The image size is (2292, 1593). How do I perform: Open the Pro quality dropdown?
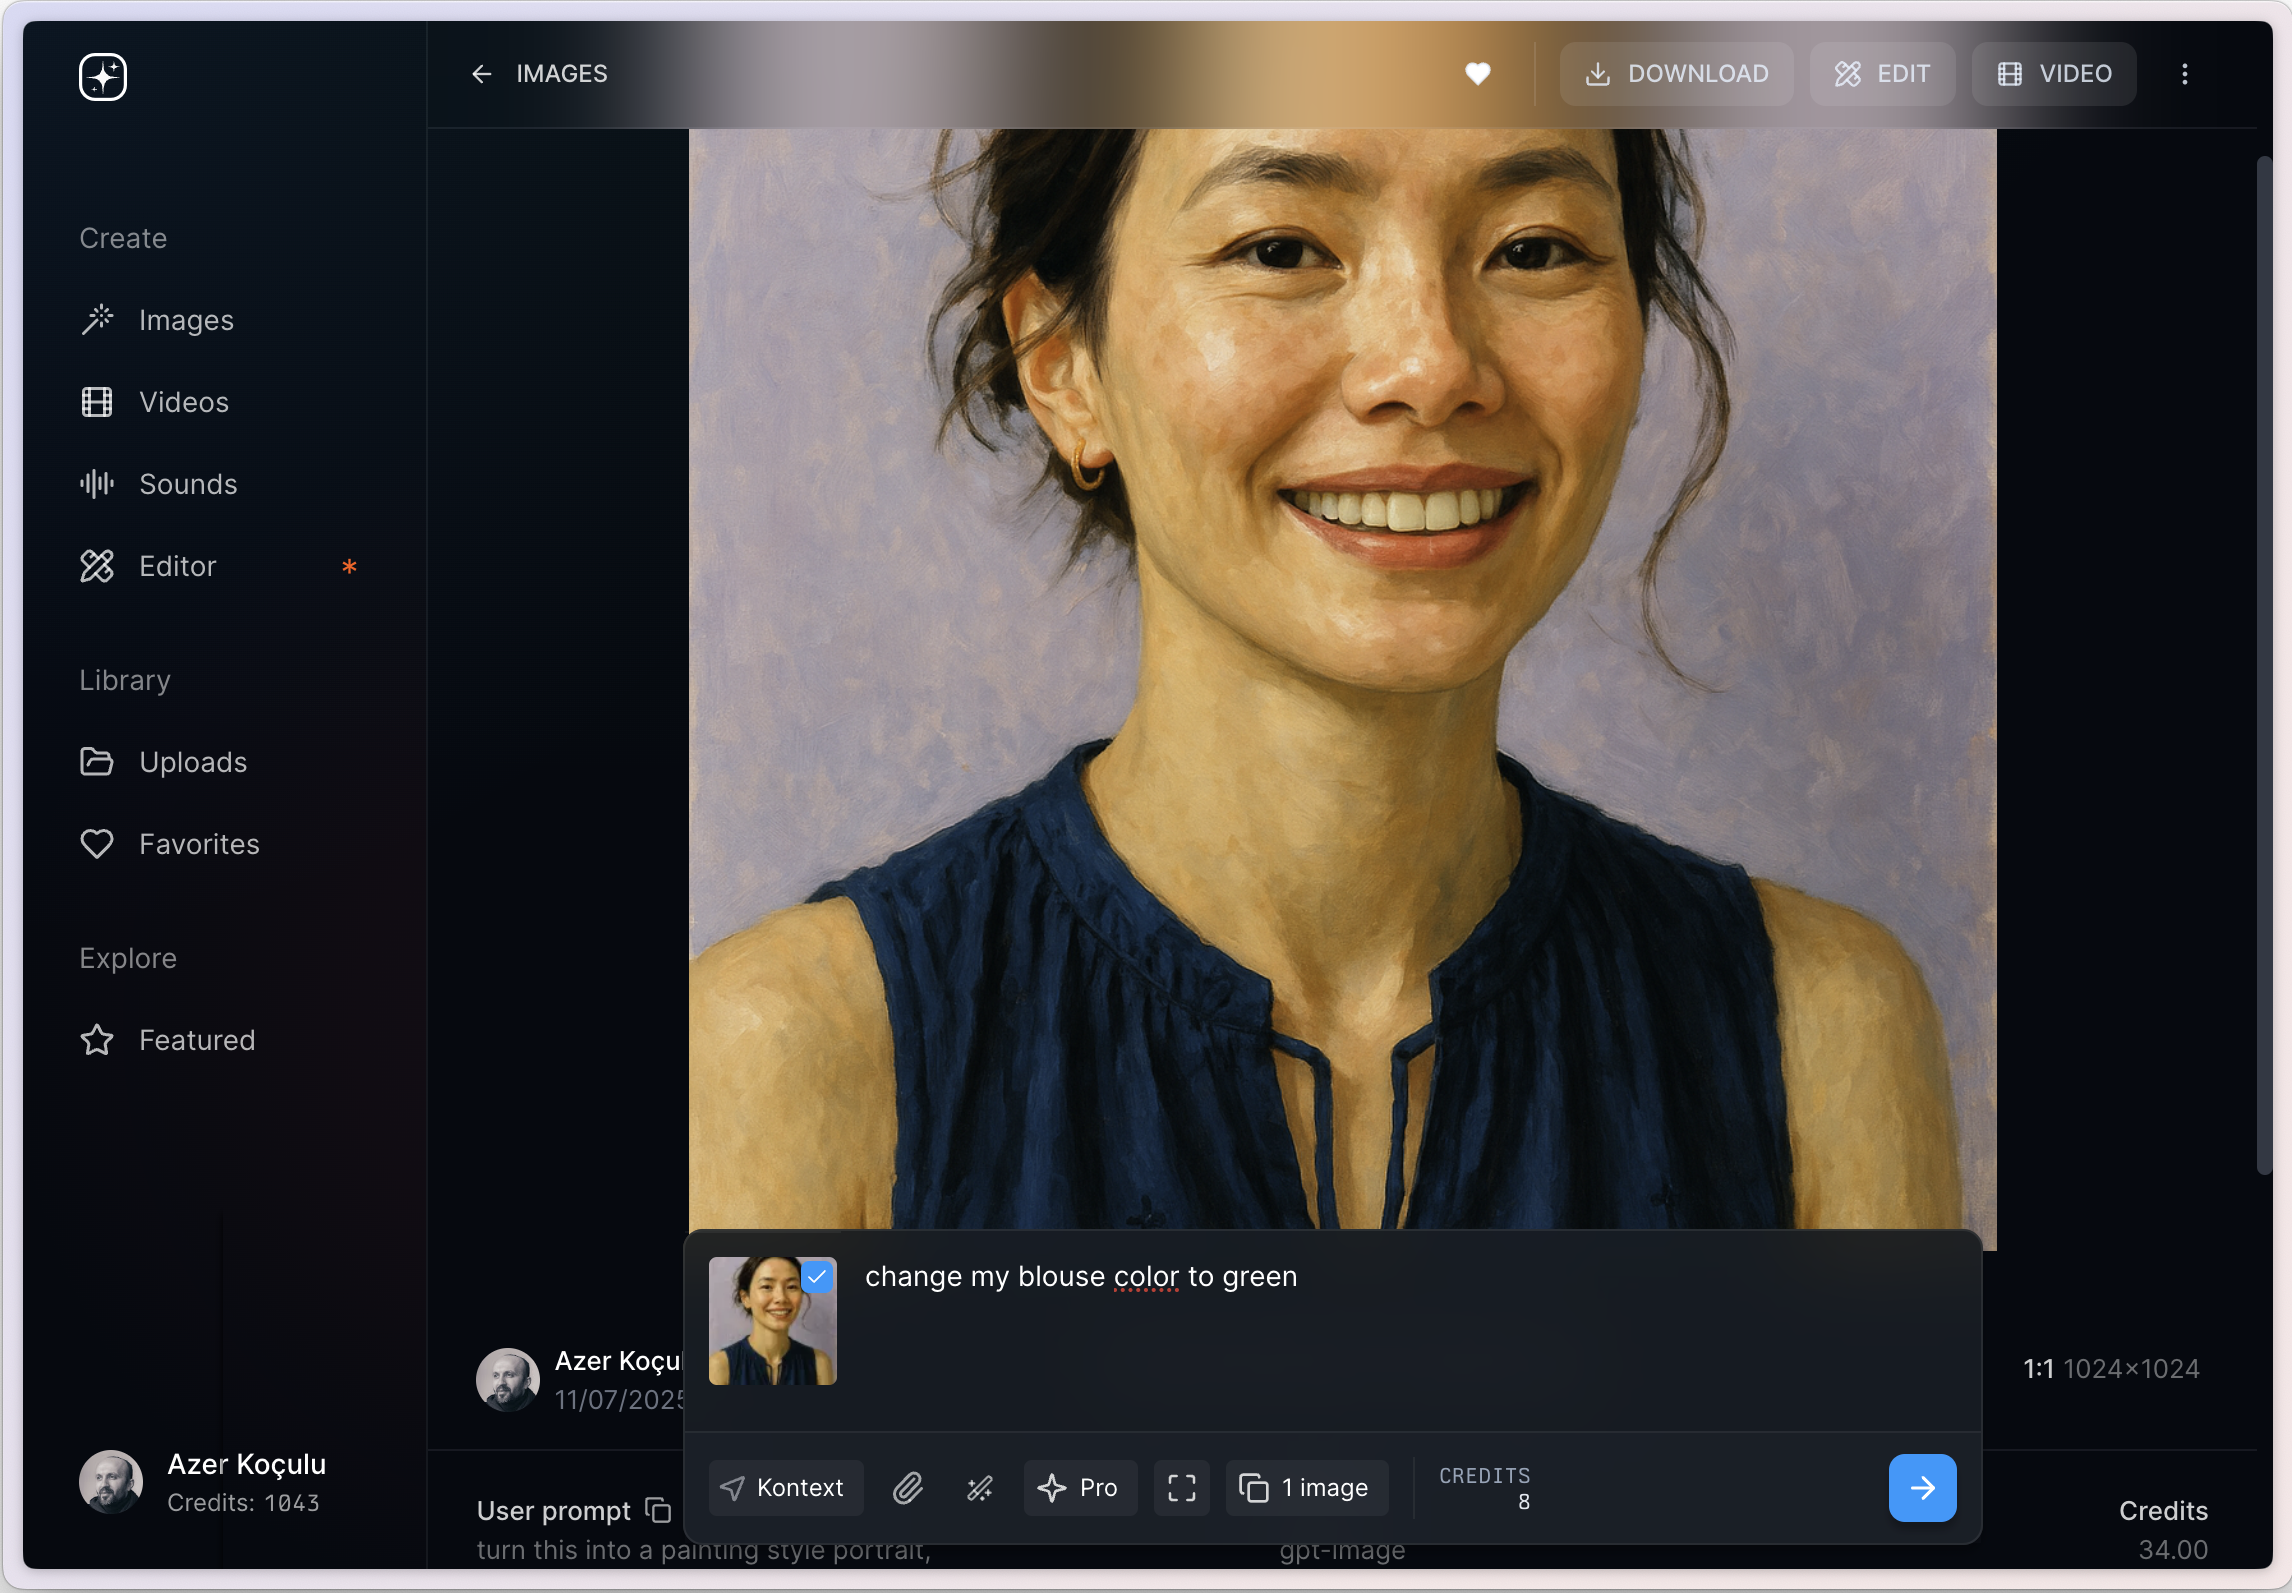click(x=1079, y=1488)
